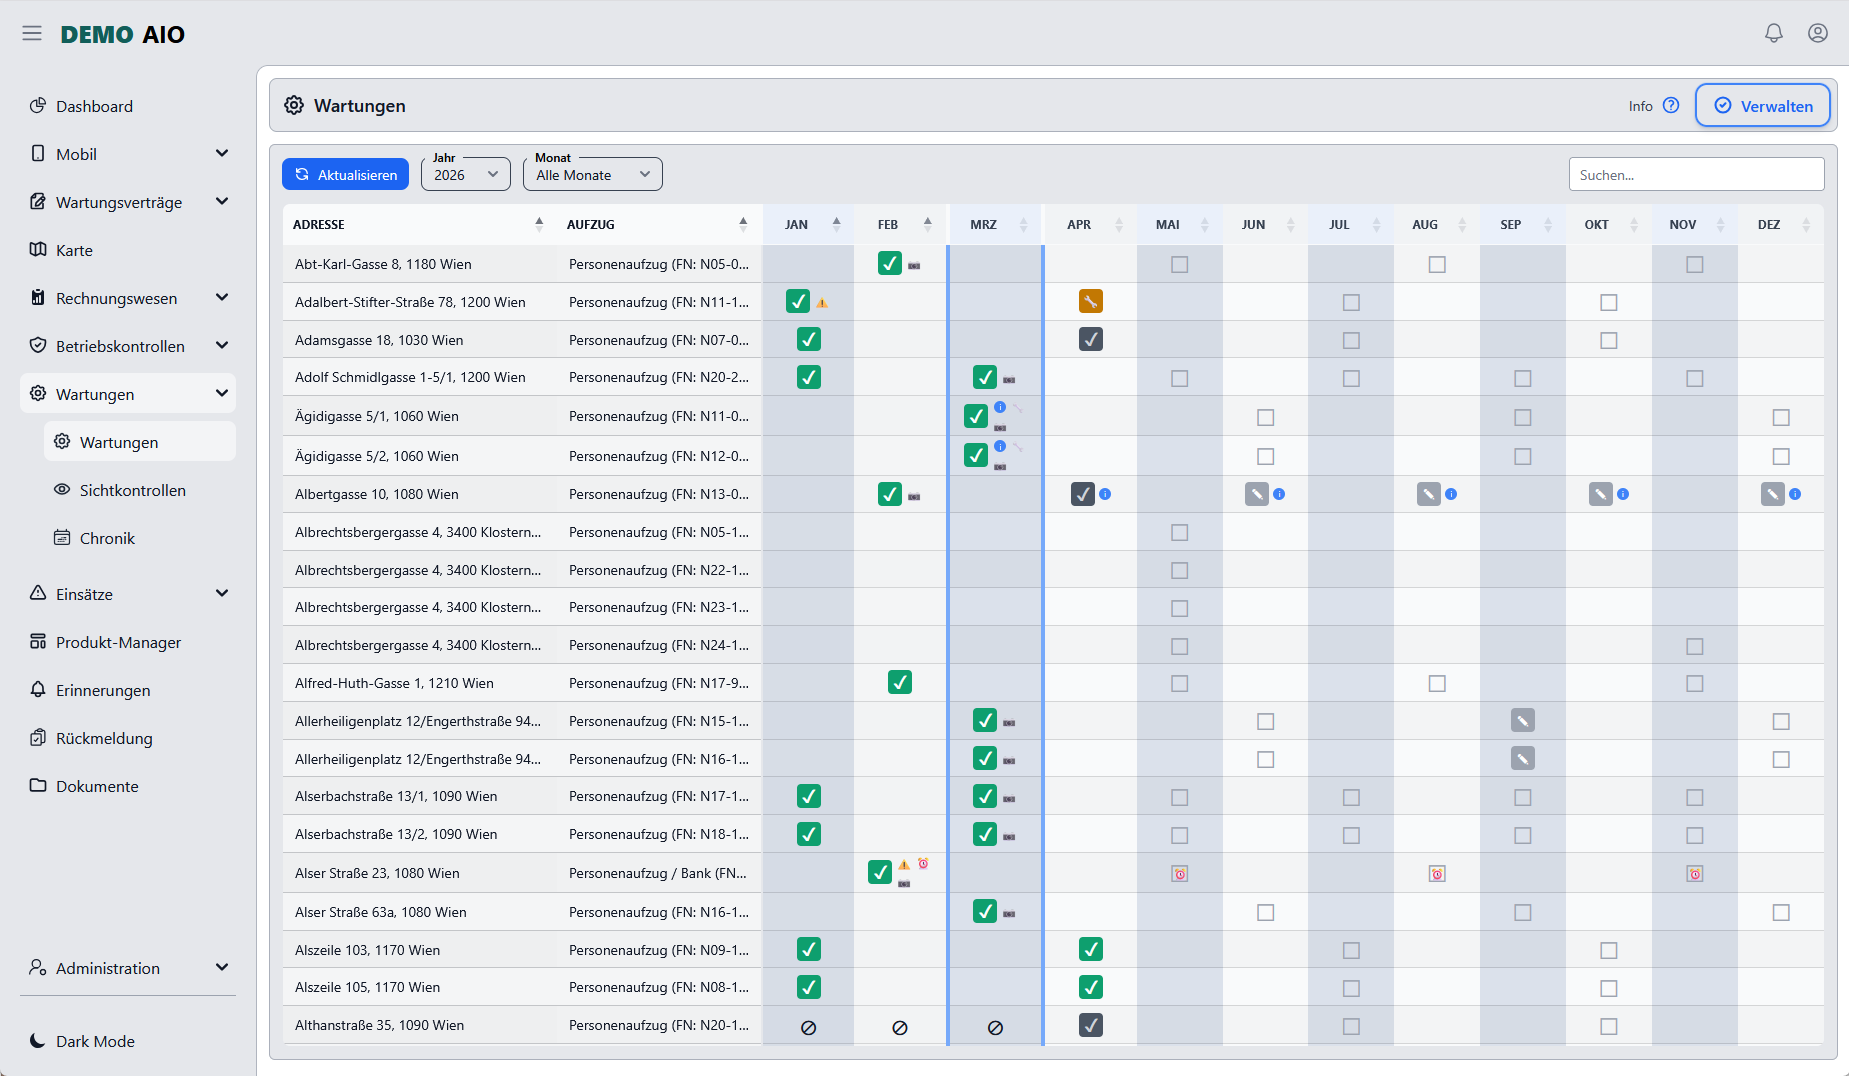Click warning triangle next to Adalbert-Stifter-Straße January check
The height and width of the screenshot is (1076, 1849).
[822, 302]
